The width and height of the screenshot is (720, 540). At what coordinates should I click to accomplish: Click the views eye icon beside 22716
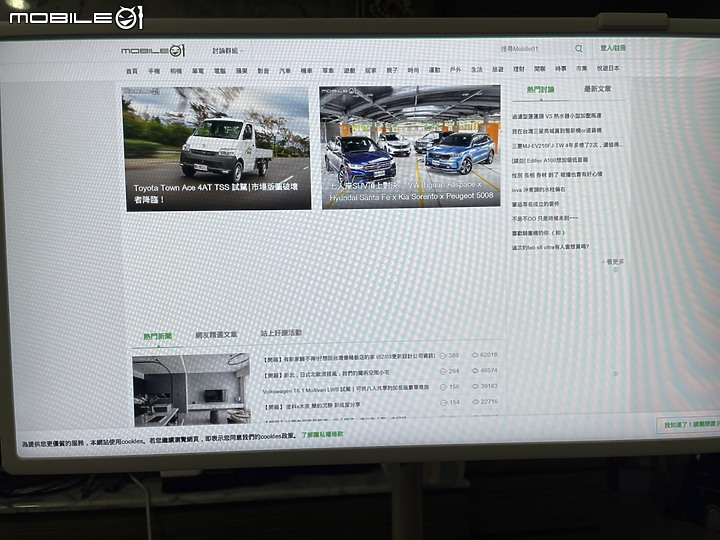tap(475, 402)
